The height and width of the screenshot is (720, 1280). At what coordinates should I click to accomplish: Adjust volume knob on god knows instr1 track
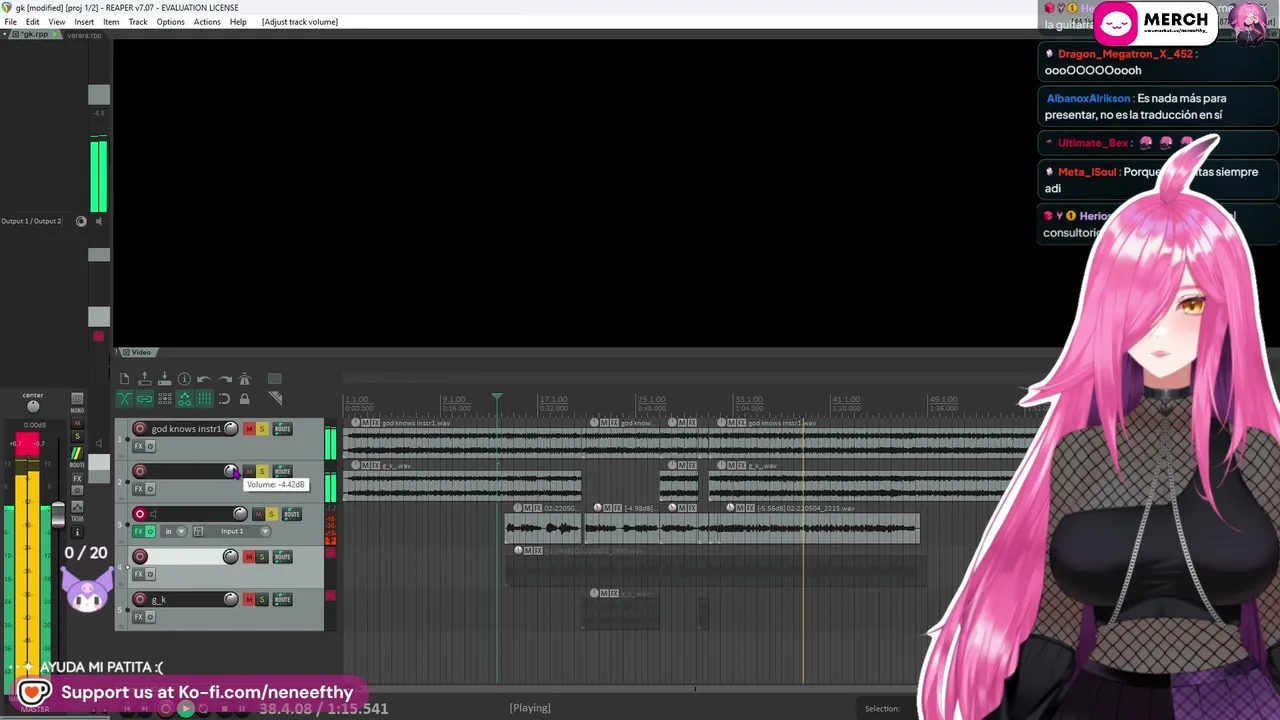[x=231, y=429]
